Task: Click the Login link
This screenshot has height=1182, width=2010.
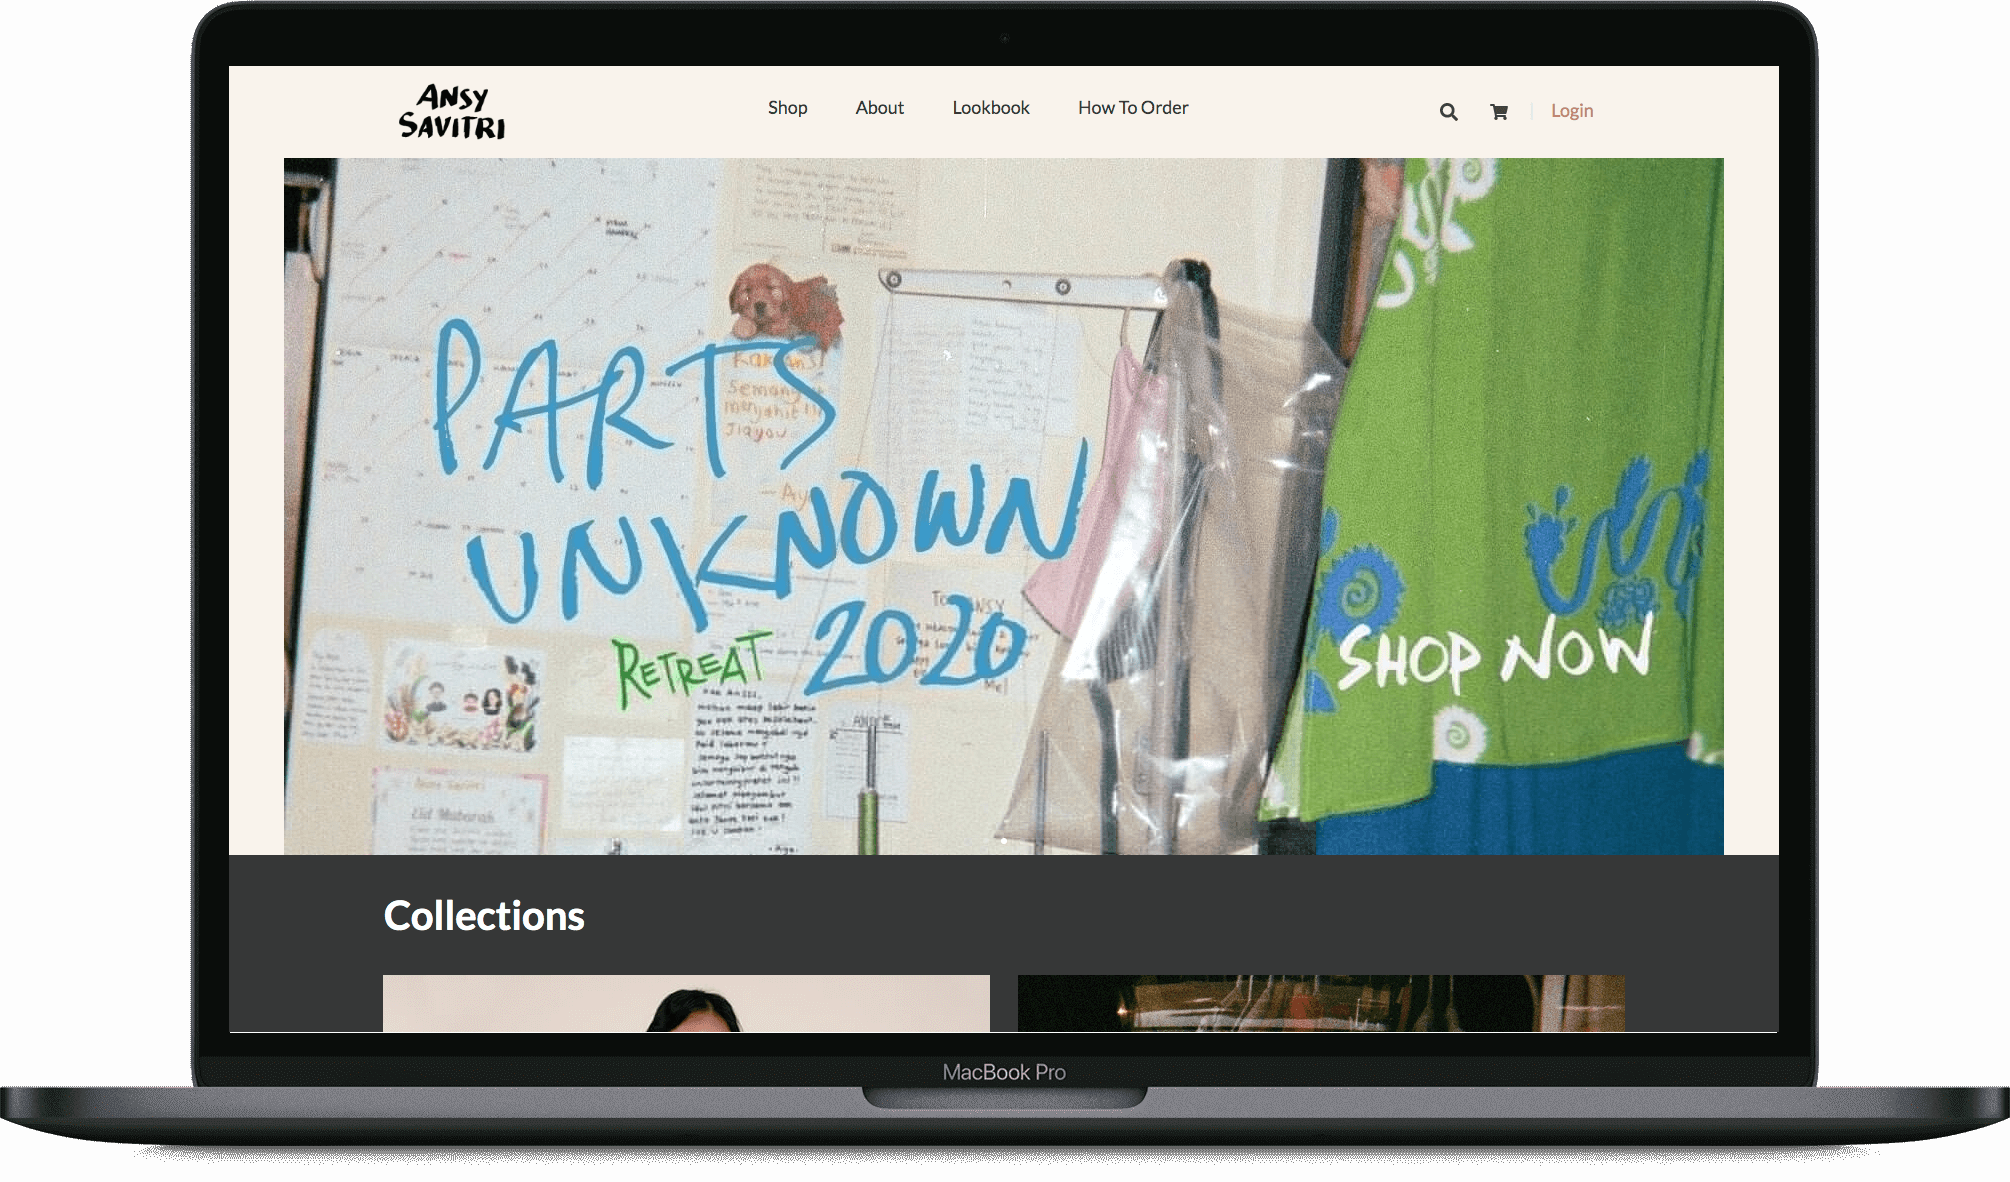Action: coord(1571,111)
